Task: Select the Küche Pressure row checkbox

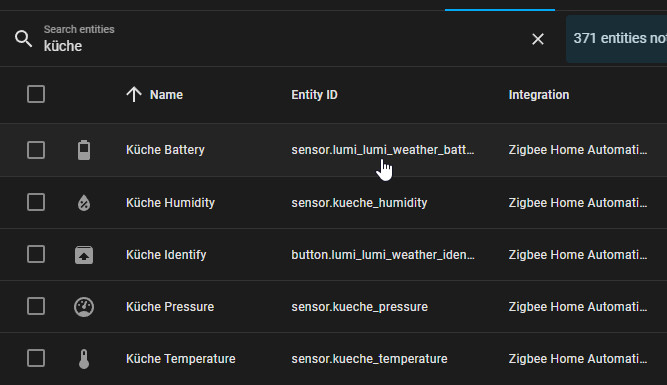Action: click(x=36, y=306)
